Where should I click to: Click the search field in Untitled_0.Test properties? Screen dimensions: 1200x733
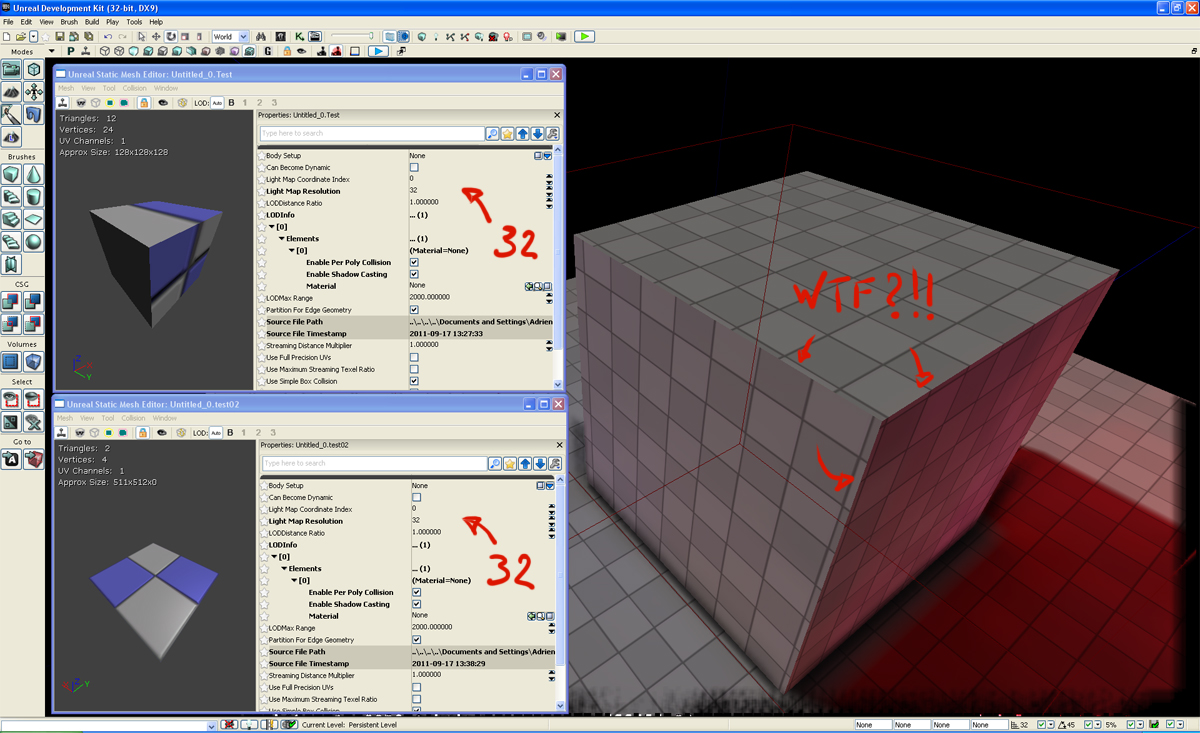click(372, 133)
